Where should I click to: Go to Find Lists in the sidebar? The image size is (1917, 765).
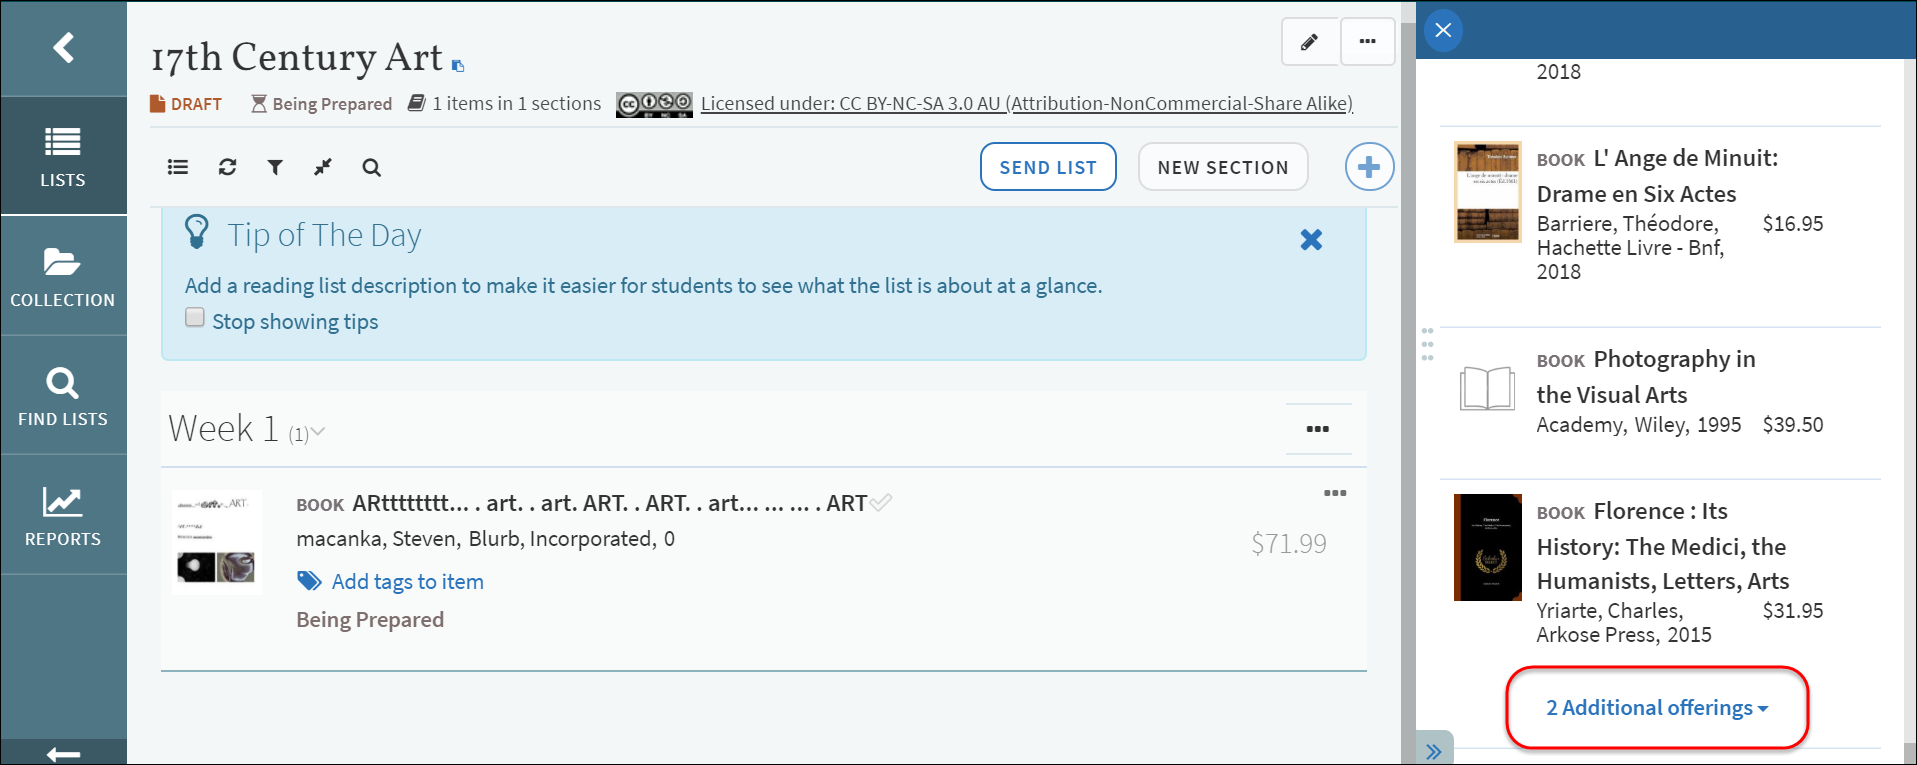[x=63, y=395]
